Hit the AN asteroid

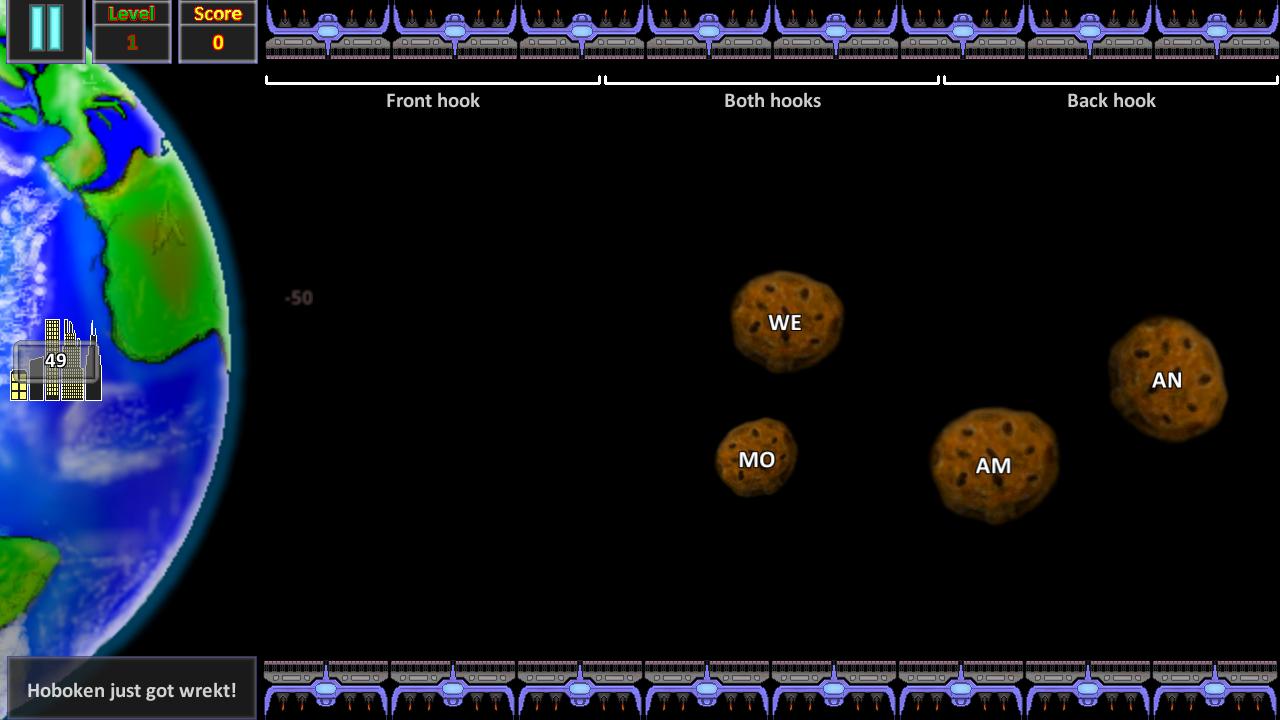pos(1167,379)
